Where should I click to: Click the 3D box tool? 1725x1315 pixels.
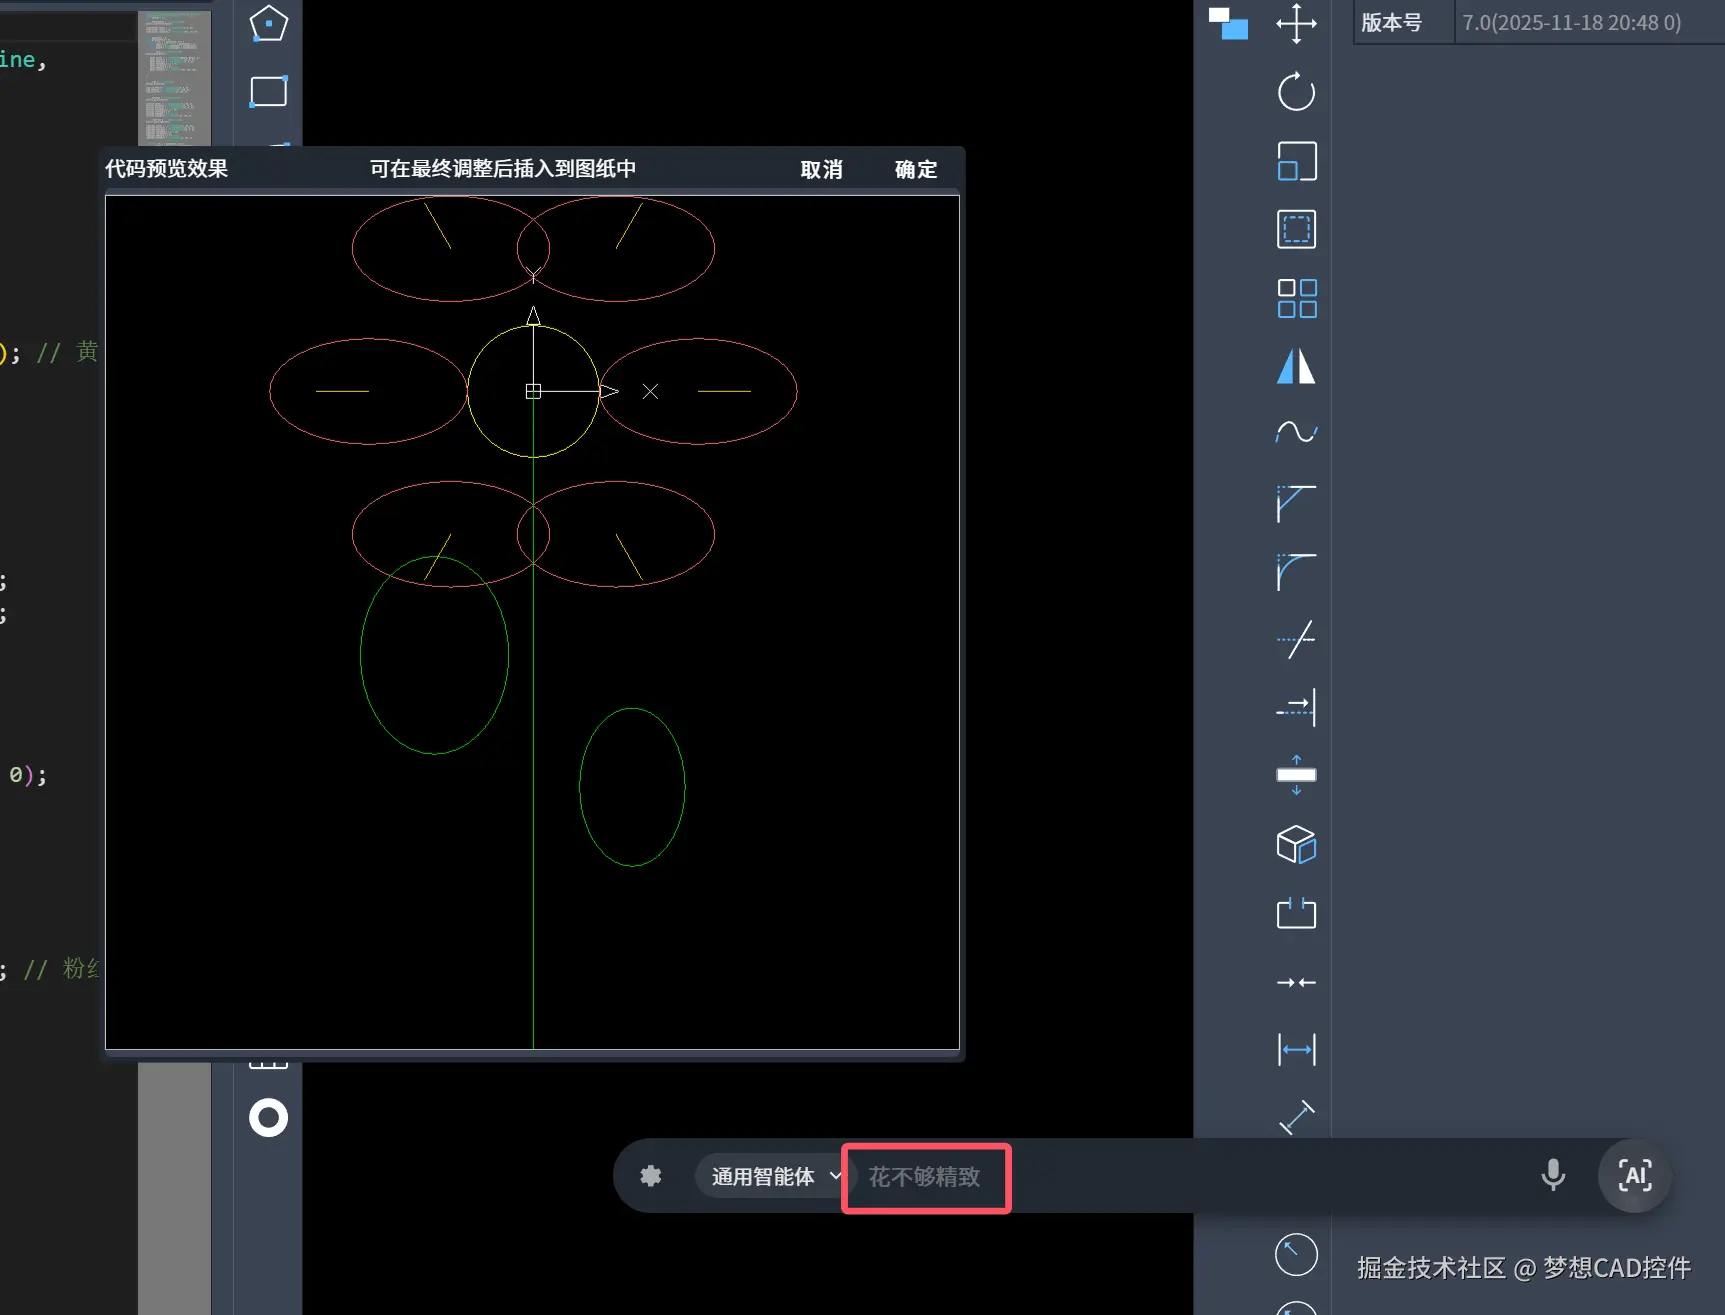[x=1295, y=843]
